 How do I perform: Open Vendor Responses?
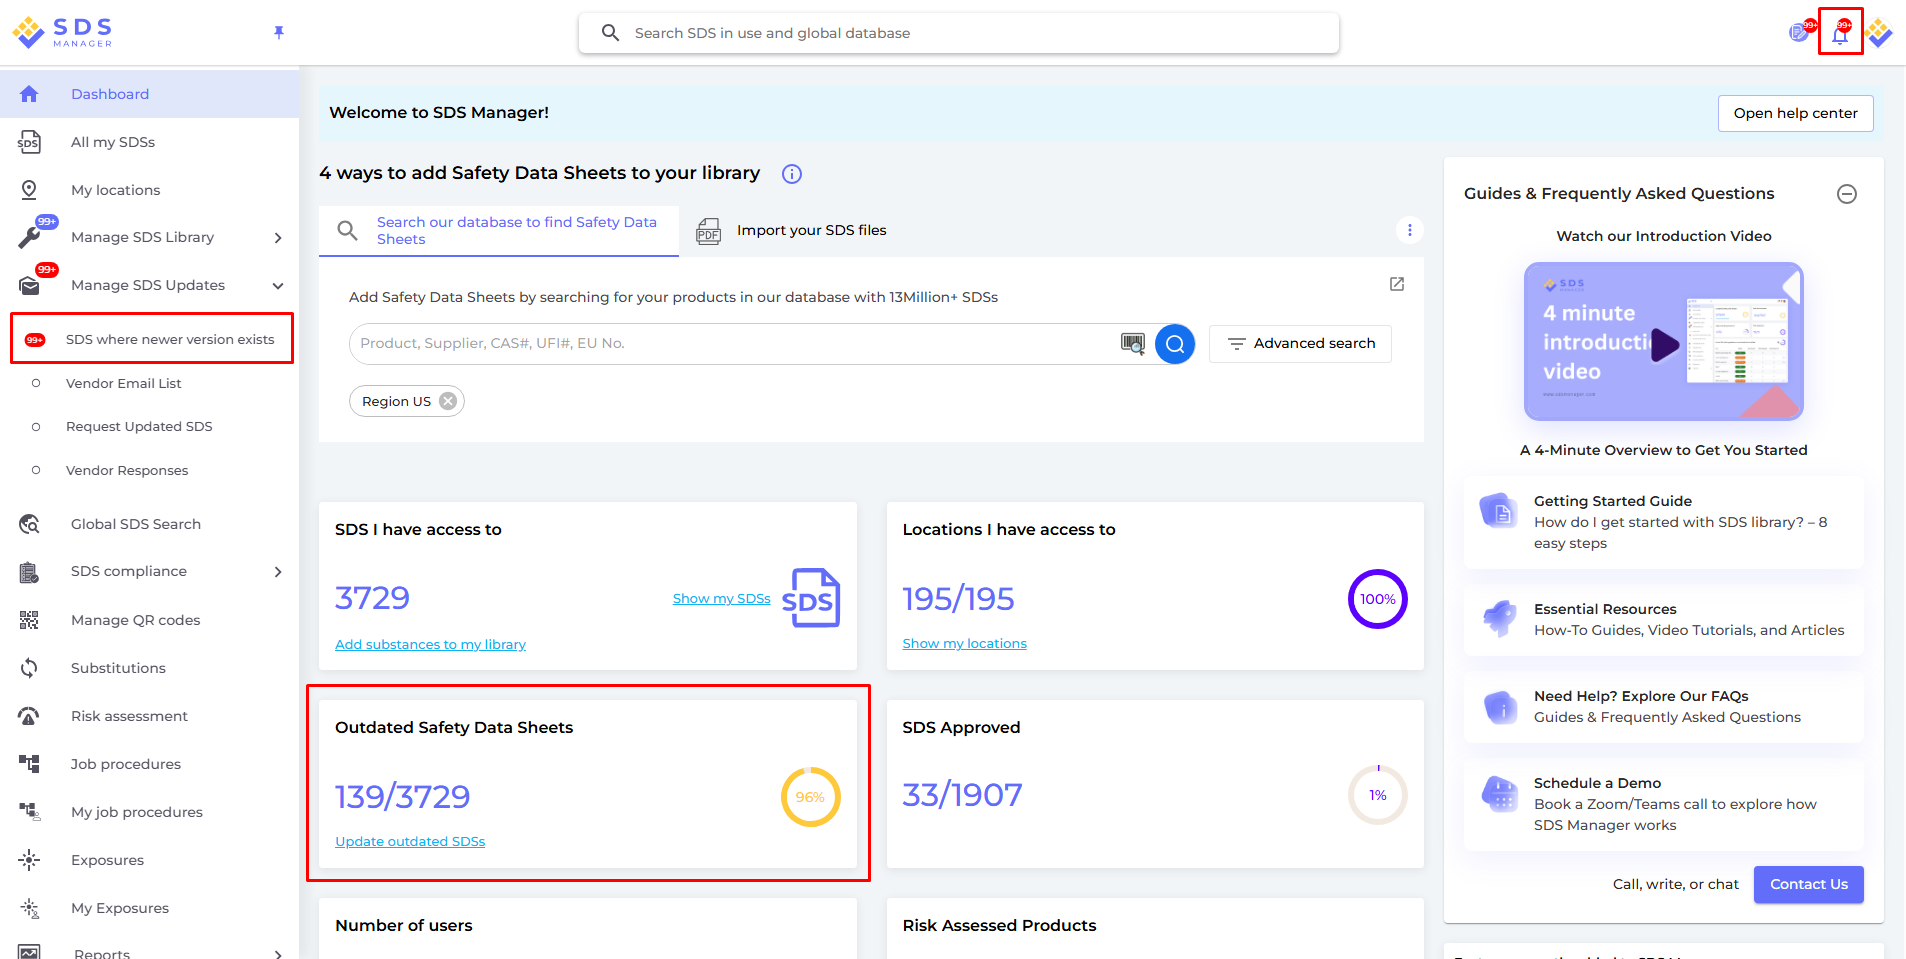point(127,470)
